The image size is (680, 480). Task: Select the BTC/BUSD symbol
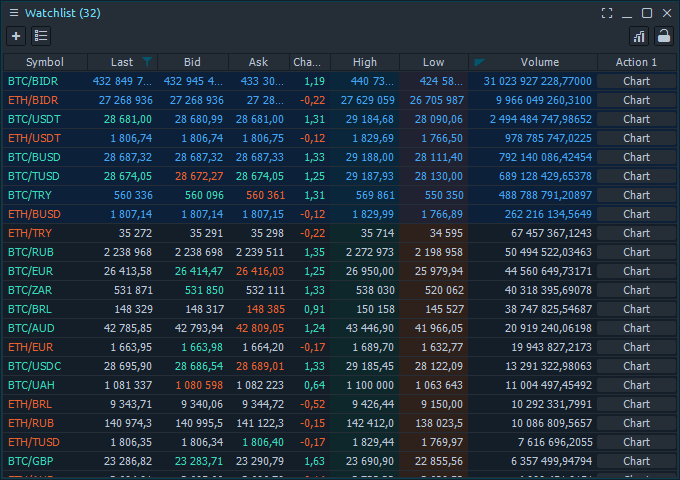pyautogui.click(x=34, y=157)
